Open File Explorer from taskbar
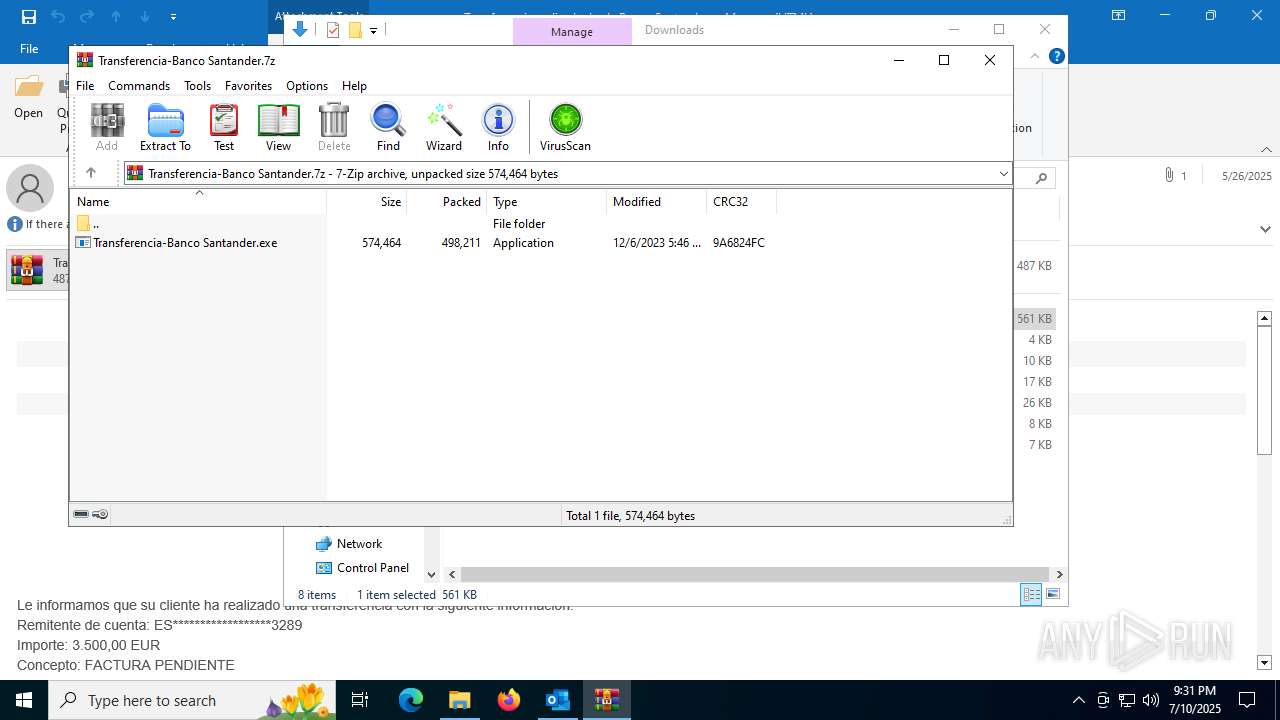This screenshot has height=720, width=1280. (459, 700)
